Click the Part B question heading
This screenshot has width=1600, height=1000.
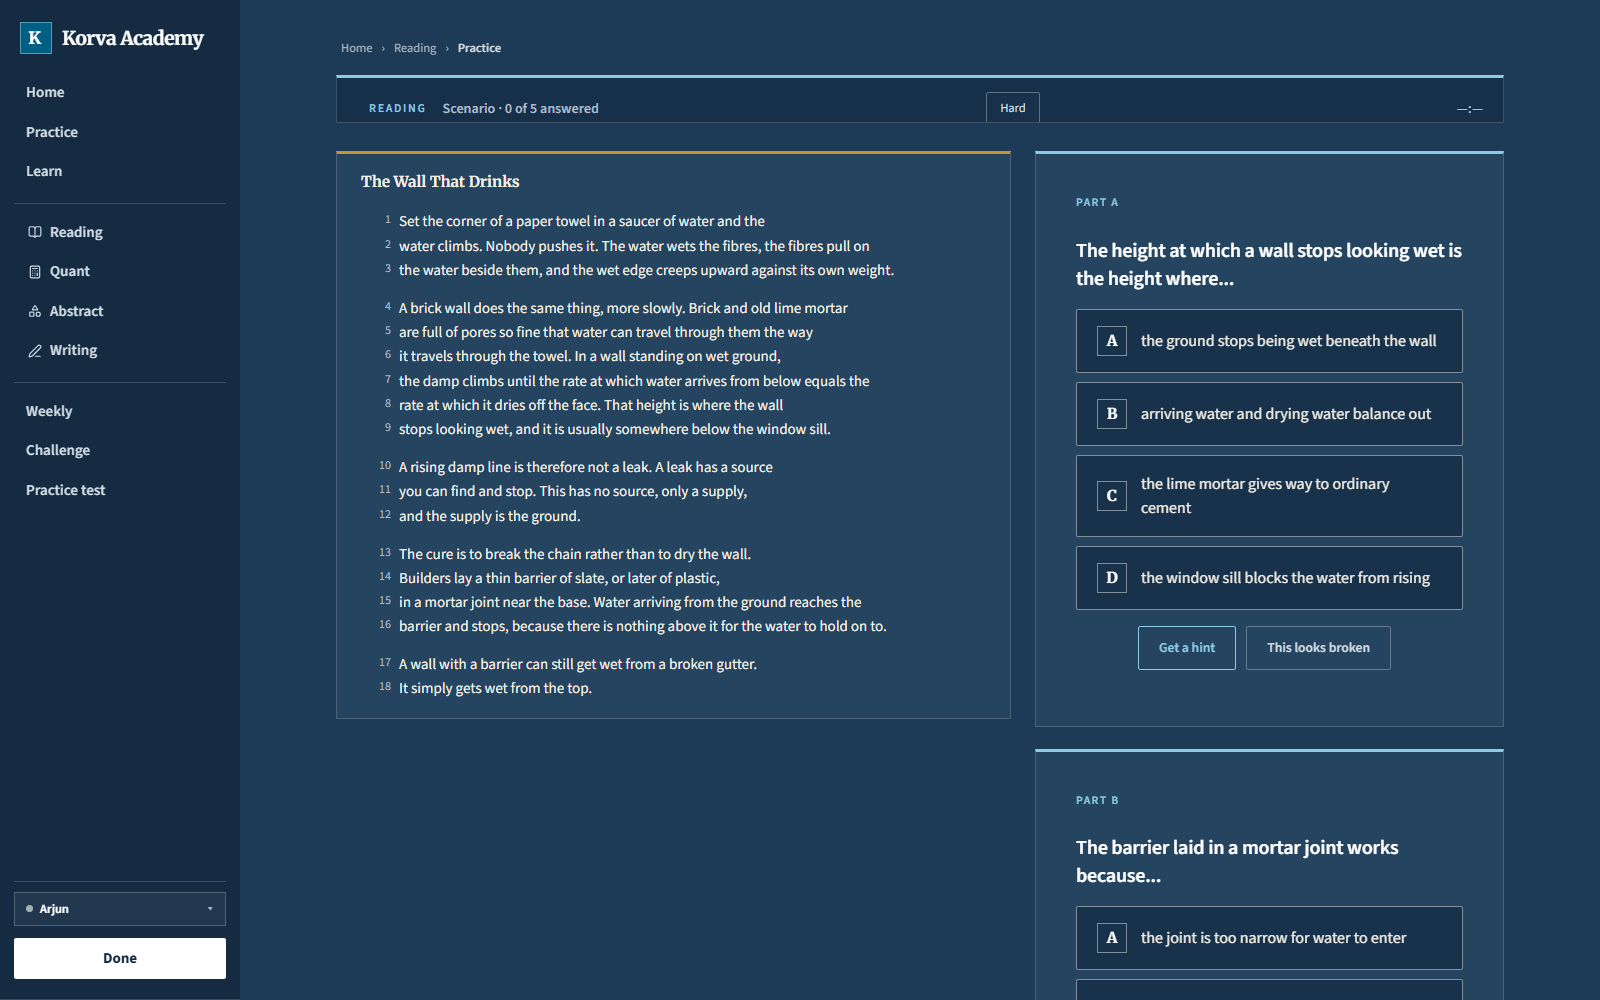click(x=1237, y=861)
